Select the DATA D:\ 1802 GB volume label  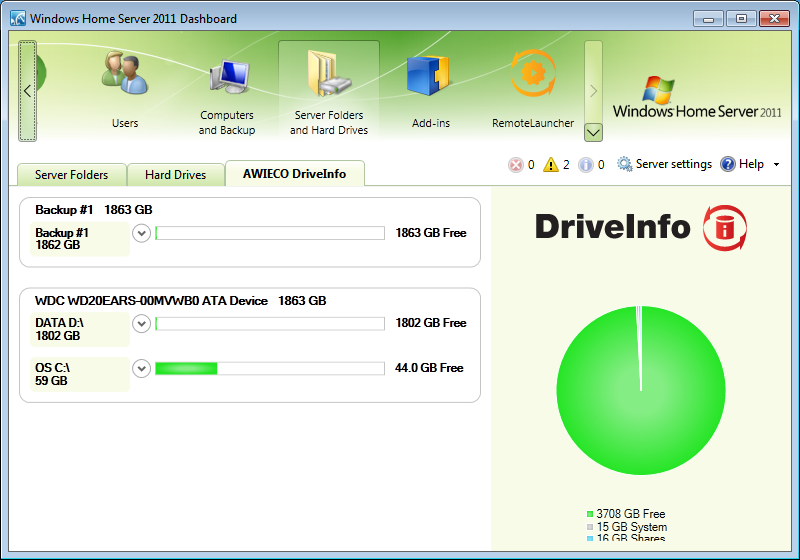pyautogui.click(x=80, y=329)
